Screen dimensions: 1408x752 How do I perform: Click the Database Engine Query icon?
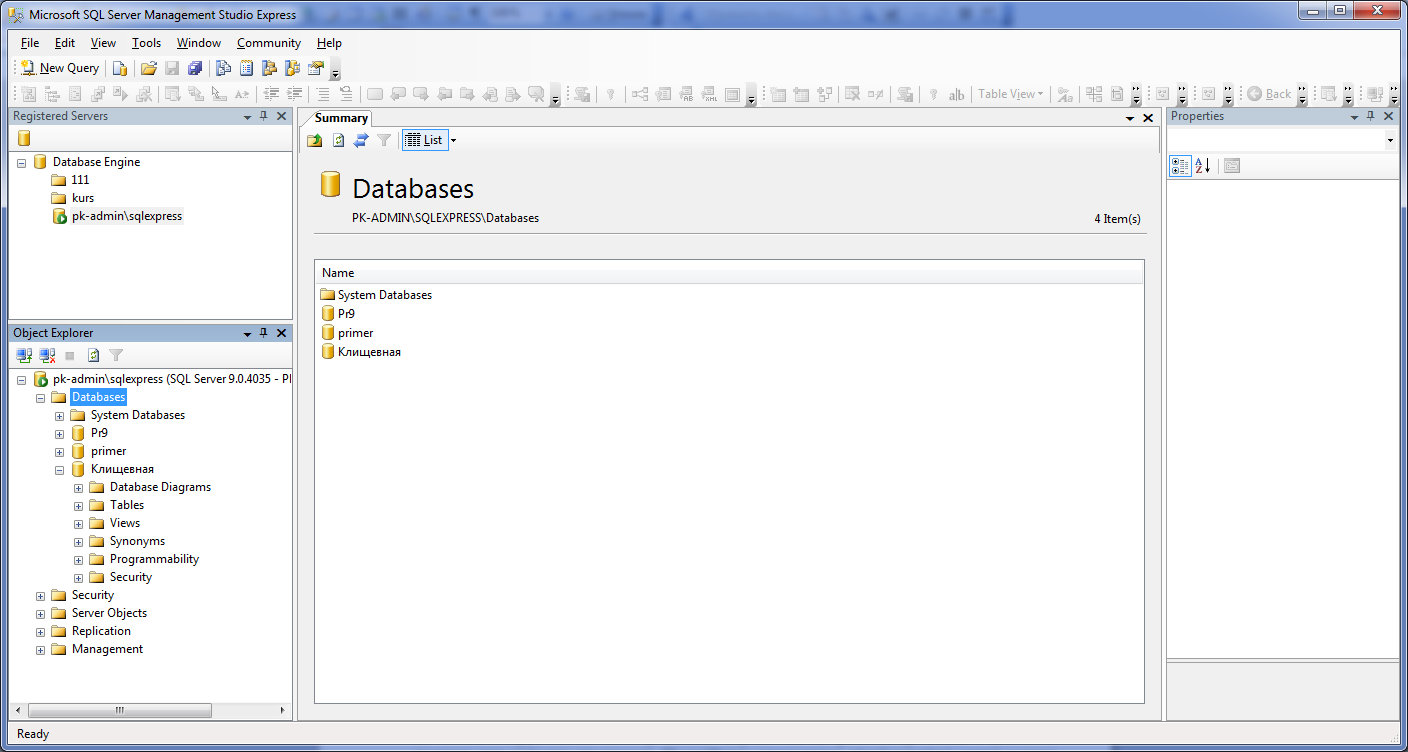pos(120,68)
